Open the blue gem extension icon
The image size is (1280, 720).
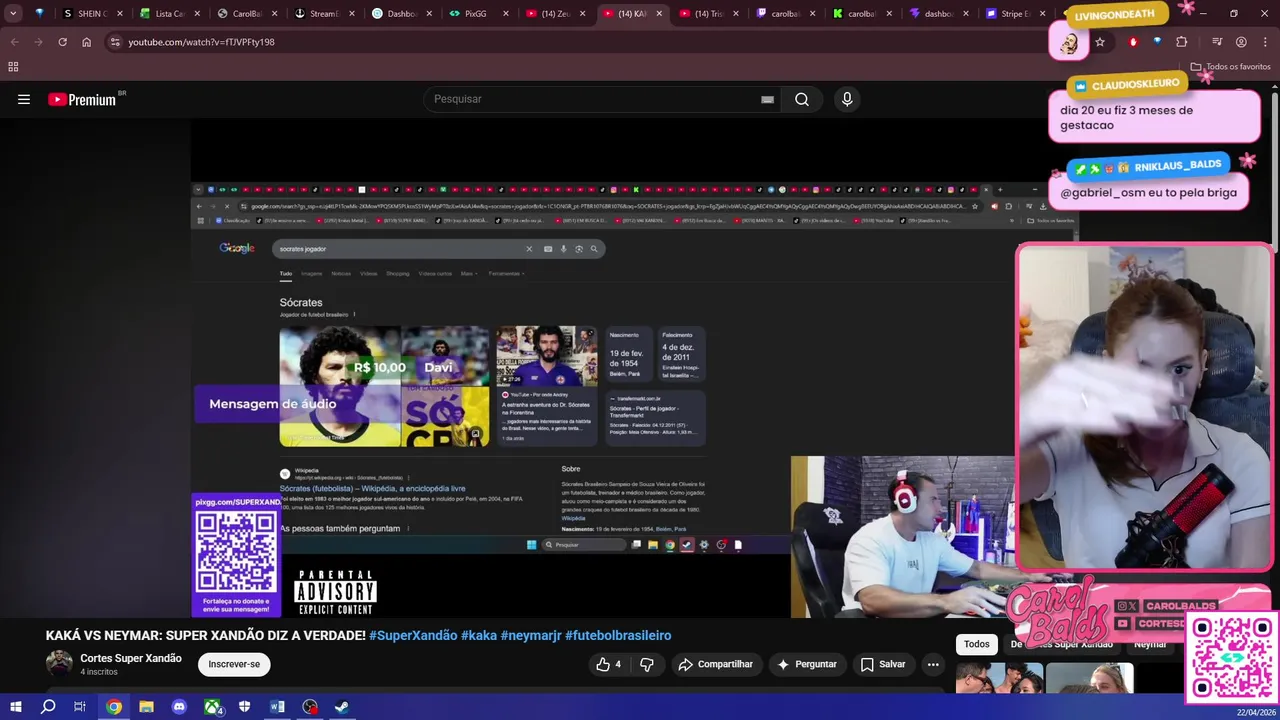1157,42
